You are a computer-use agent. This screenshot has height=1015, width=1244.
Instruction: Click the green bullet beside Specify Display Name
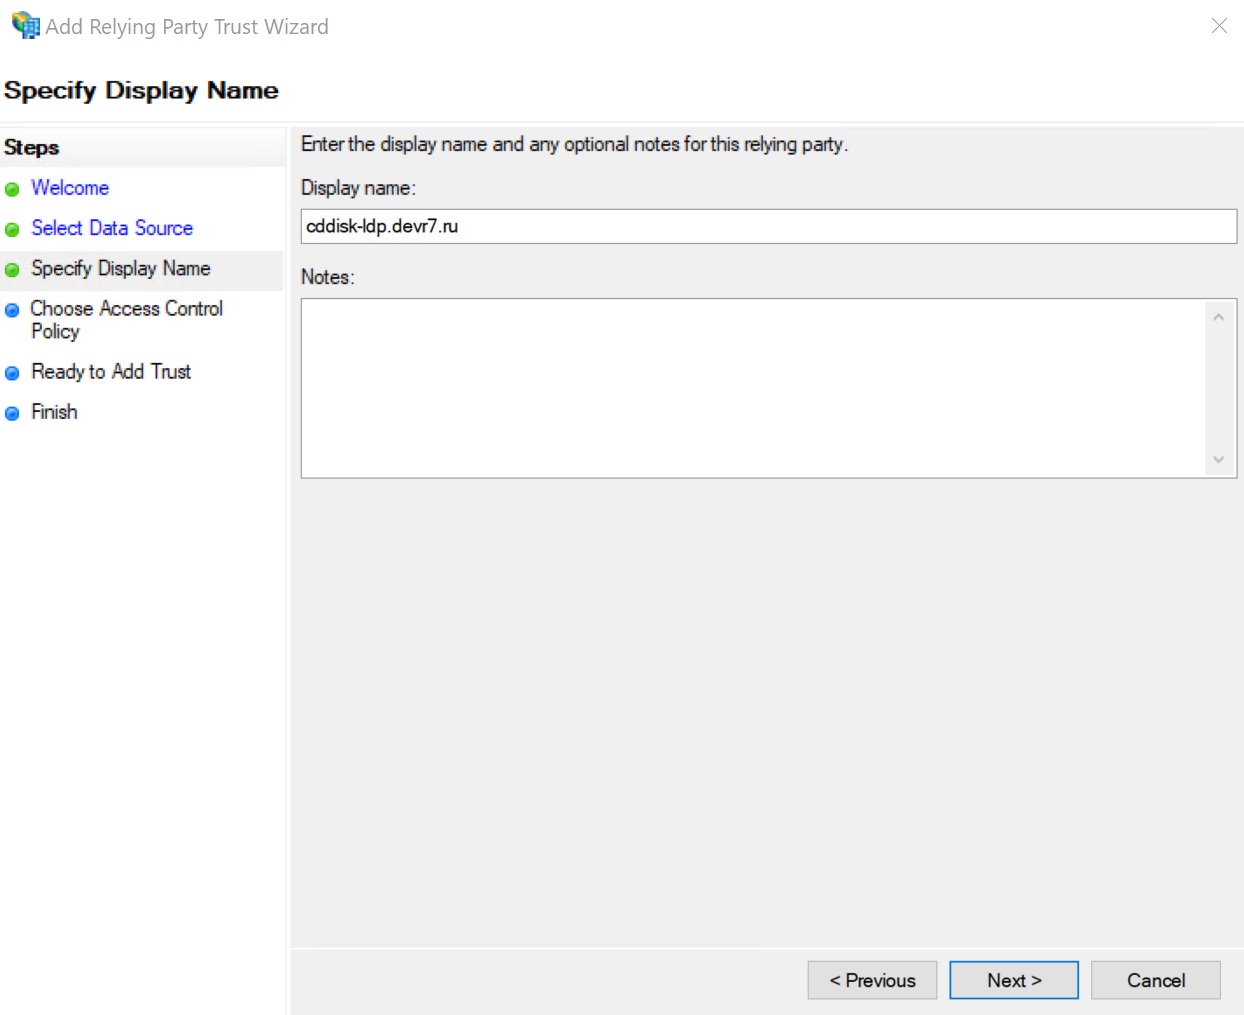(x=12, y=269)
